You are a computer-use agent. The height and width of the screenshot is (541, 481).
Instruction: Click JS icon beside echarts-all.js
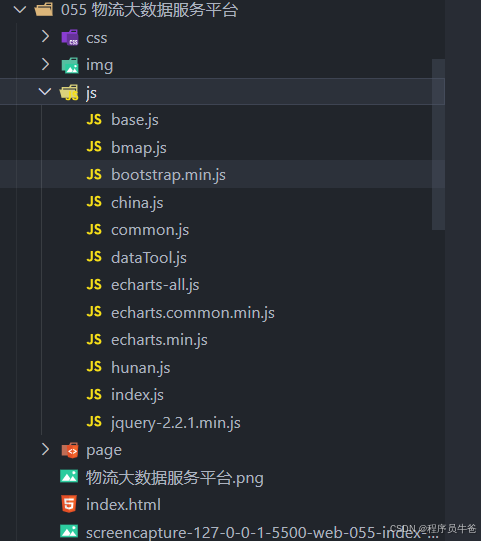(x=94, y=285)
